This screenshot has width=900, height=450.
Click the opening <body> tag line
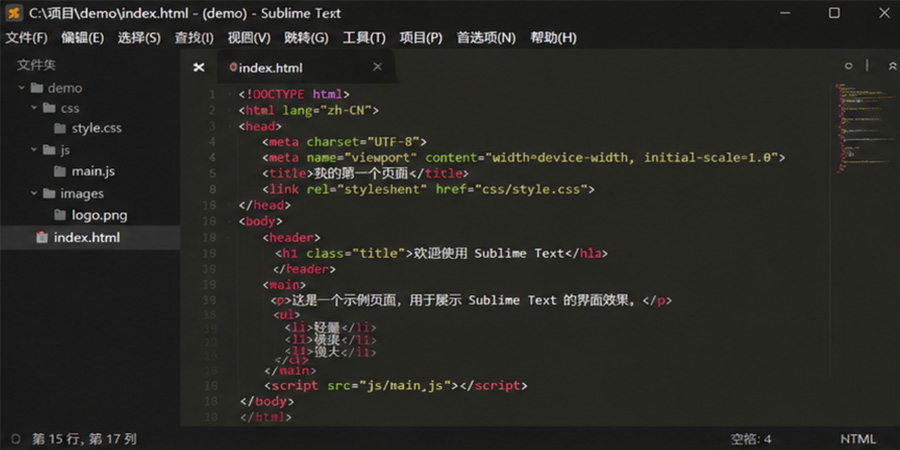(x=261, y=221)
